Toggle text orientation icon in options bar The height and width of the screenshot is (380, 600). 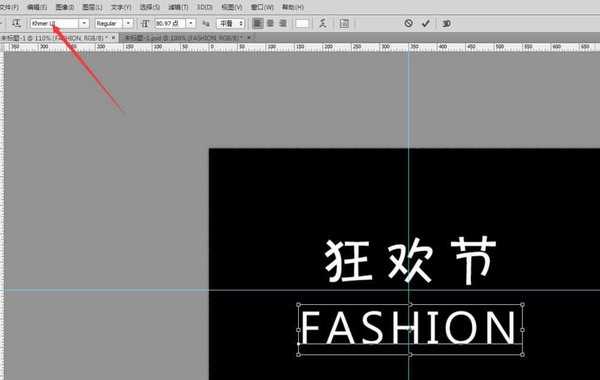coord(16,23)
